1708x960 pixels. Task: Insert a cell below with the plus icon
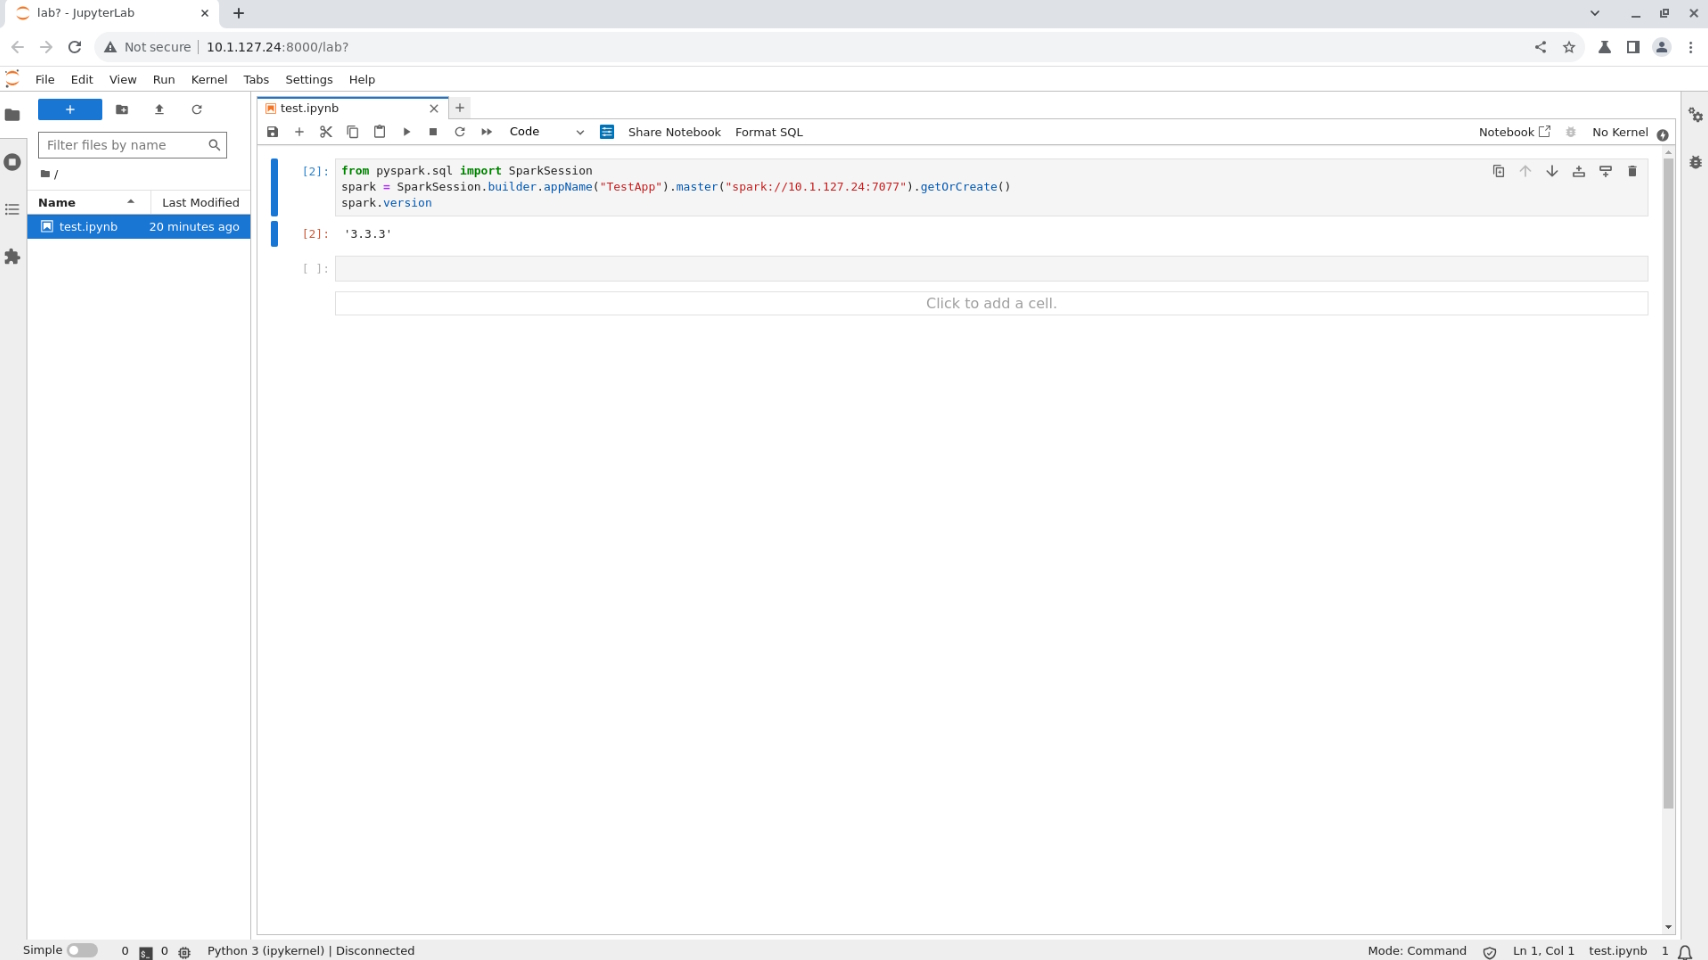point(299,131)
